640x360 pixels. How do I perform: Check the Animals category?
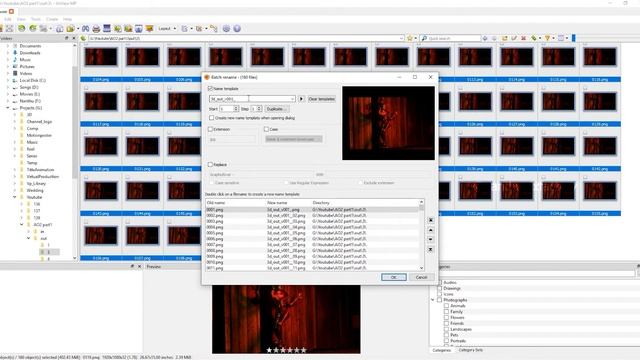point(447,306)
